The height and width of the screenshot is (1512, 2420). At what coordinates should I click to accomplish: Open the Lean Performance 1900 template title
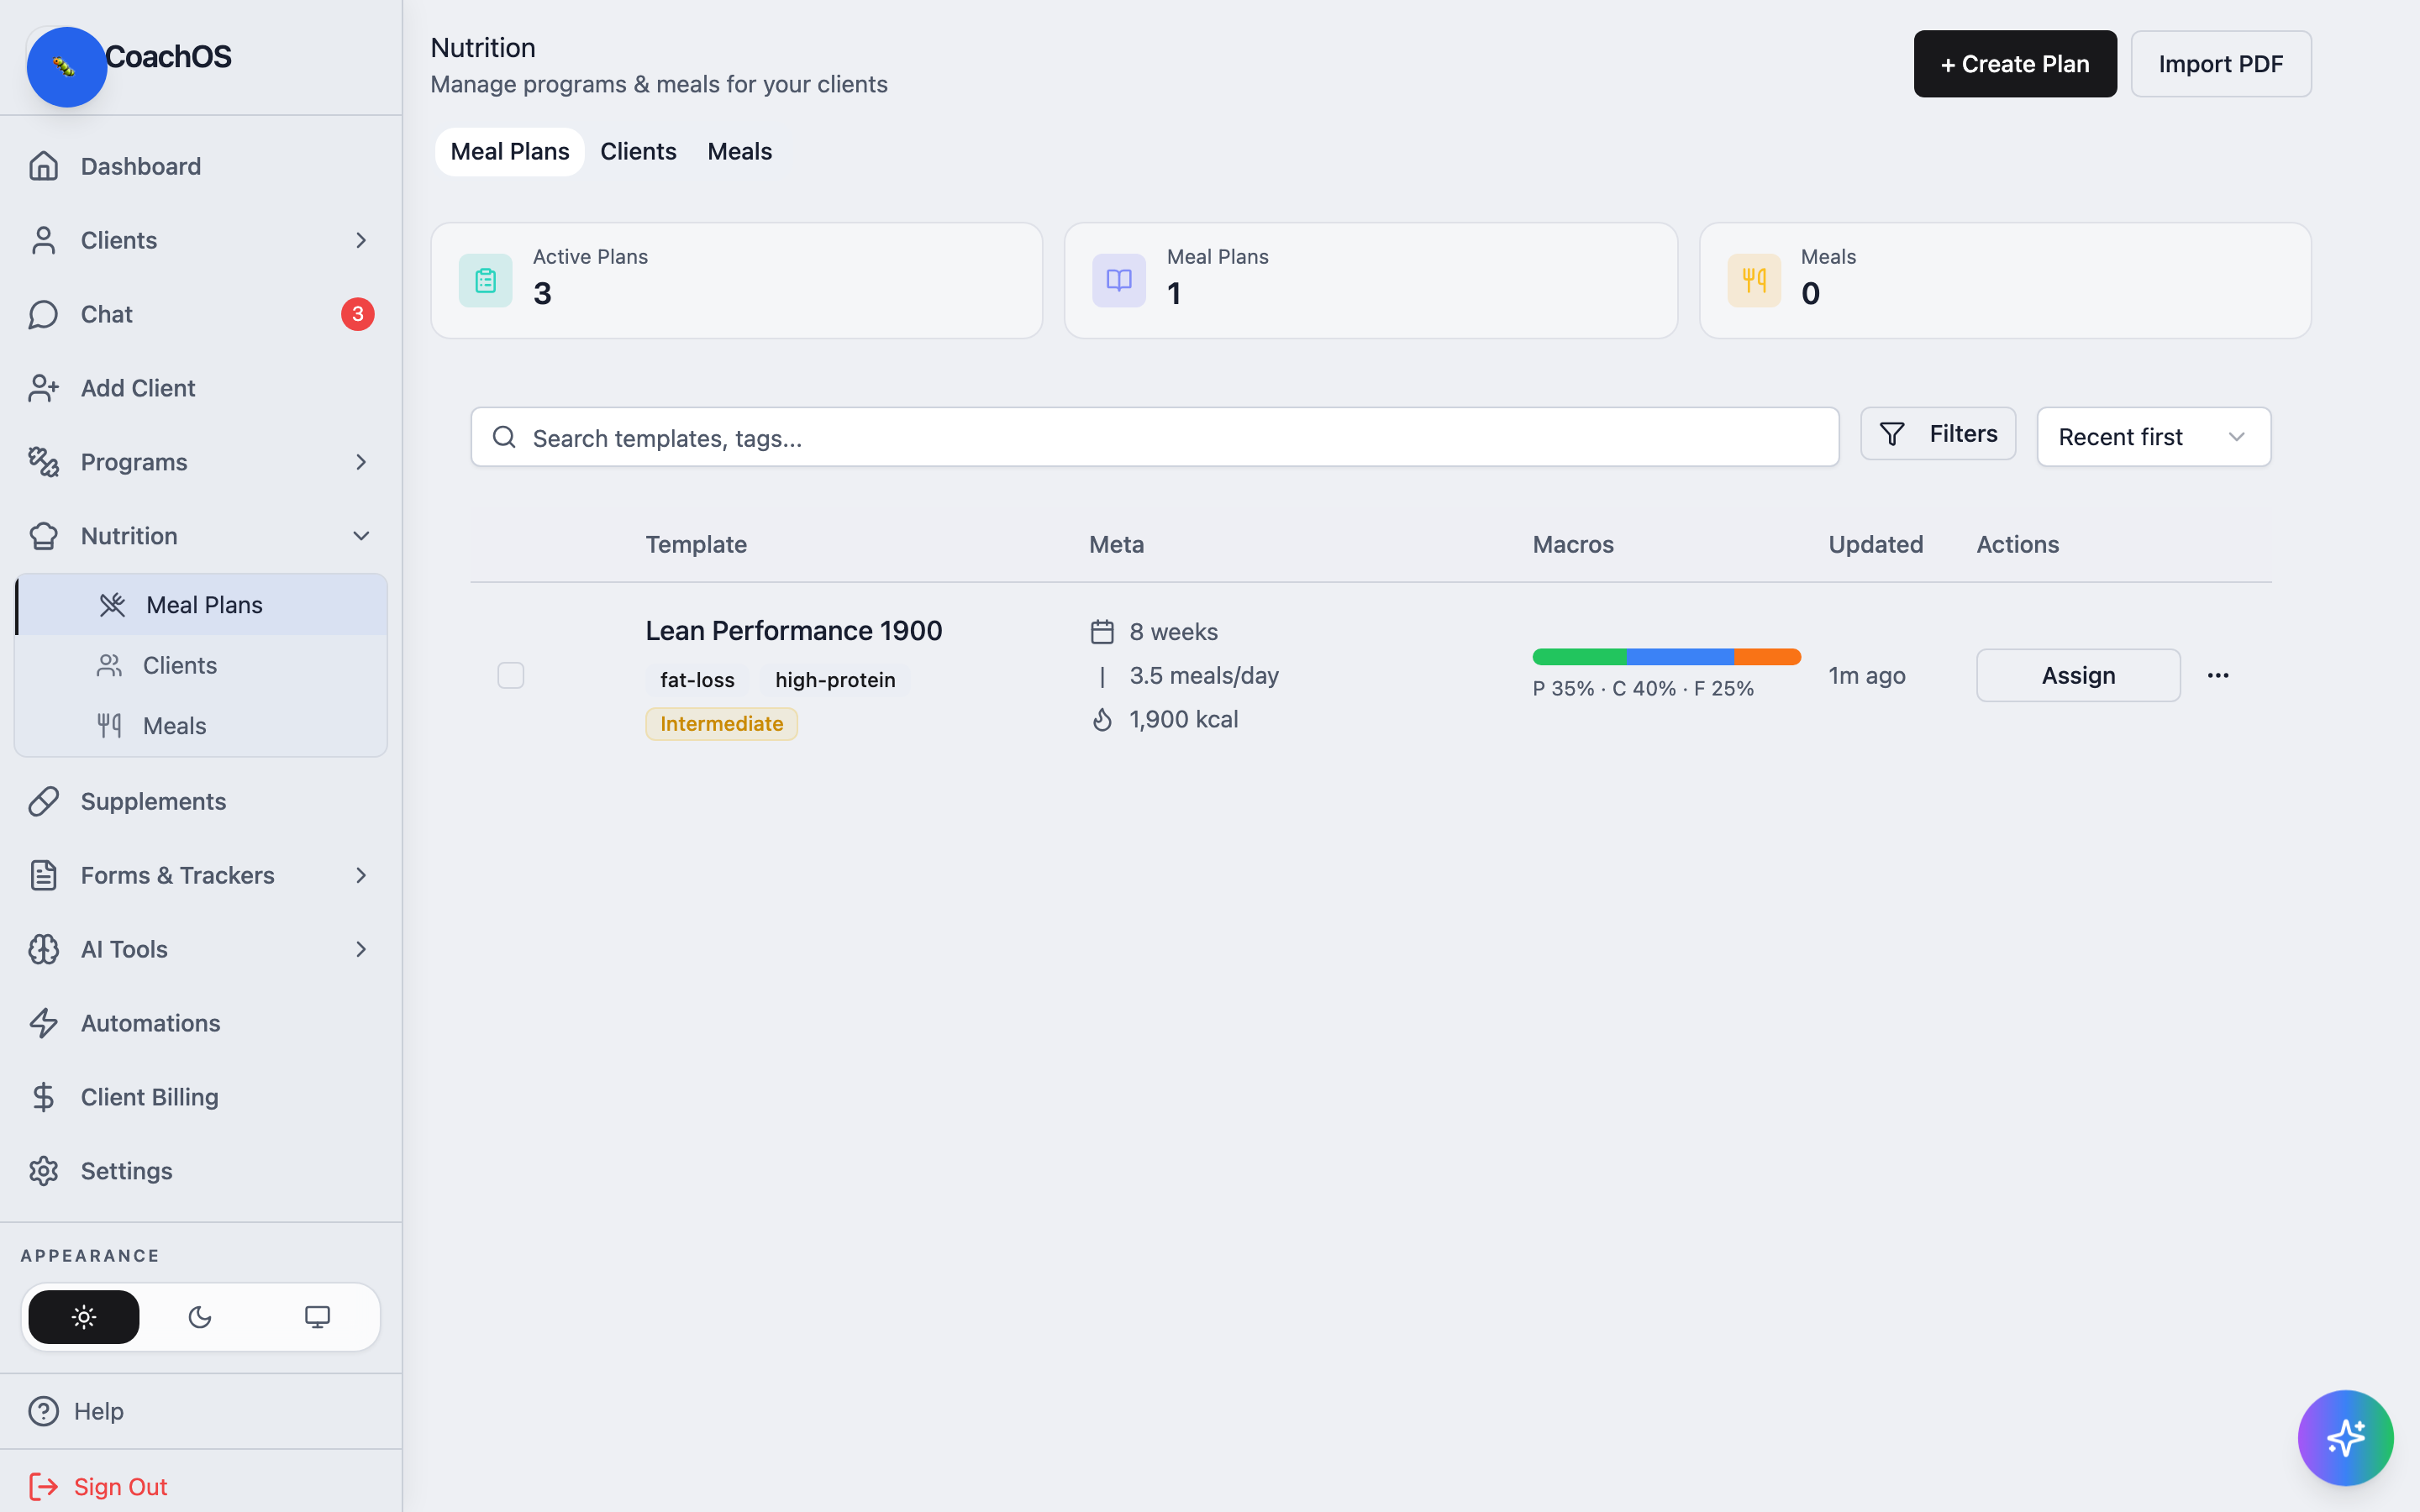click(x=794, y=631)
